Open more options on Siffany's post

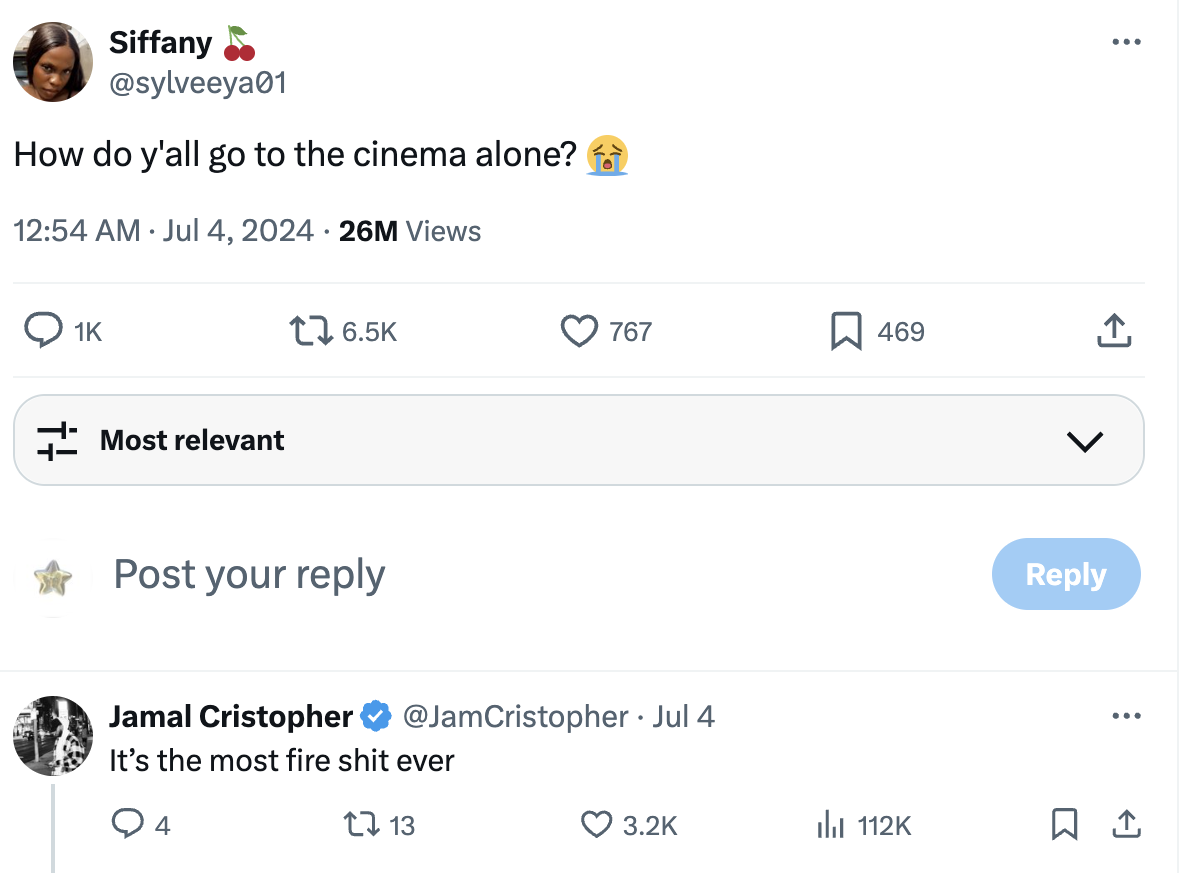coord(1126,43)
